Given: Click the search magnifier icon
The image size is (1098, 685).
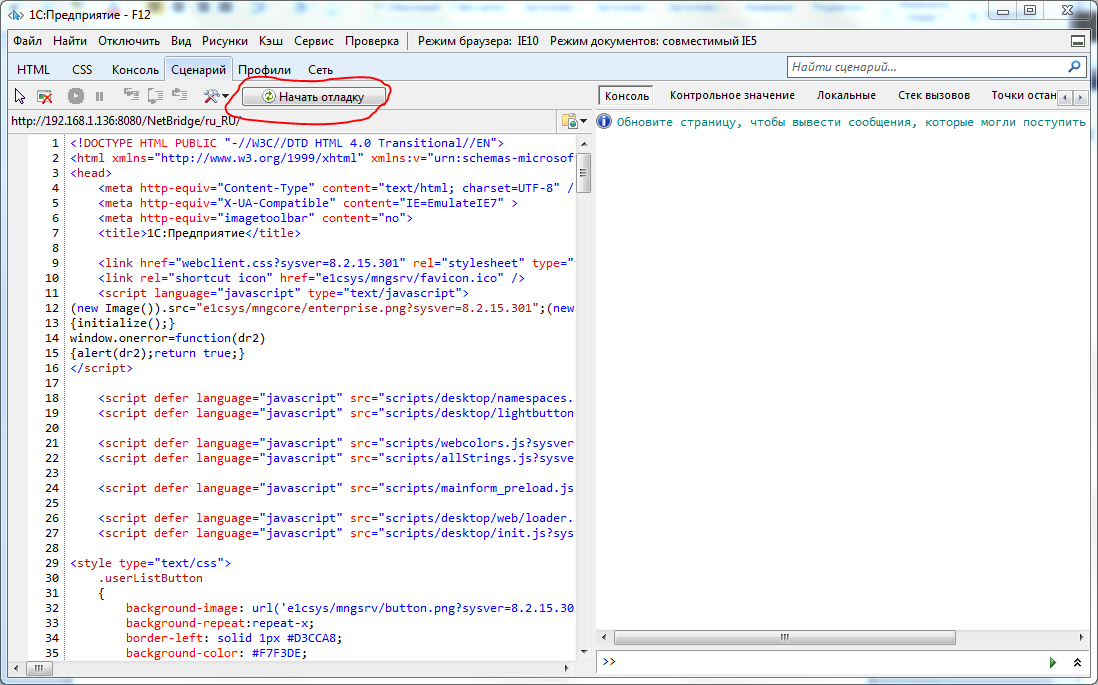Looking at the screenshot, I should pos(1075,67).
